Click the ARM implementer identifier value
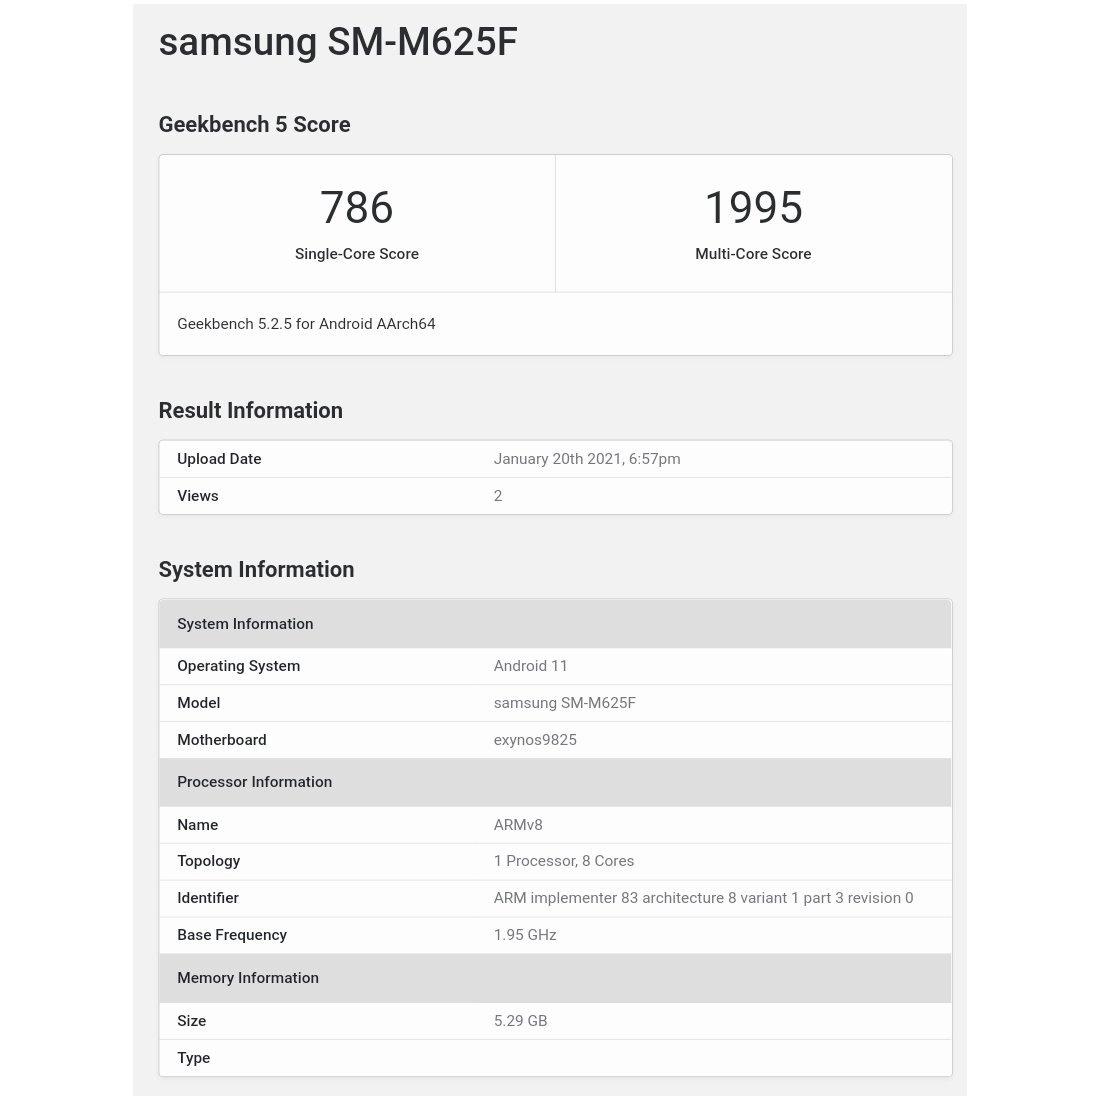Screen dimensions: 1100x1100 click(x=704, y=898)
